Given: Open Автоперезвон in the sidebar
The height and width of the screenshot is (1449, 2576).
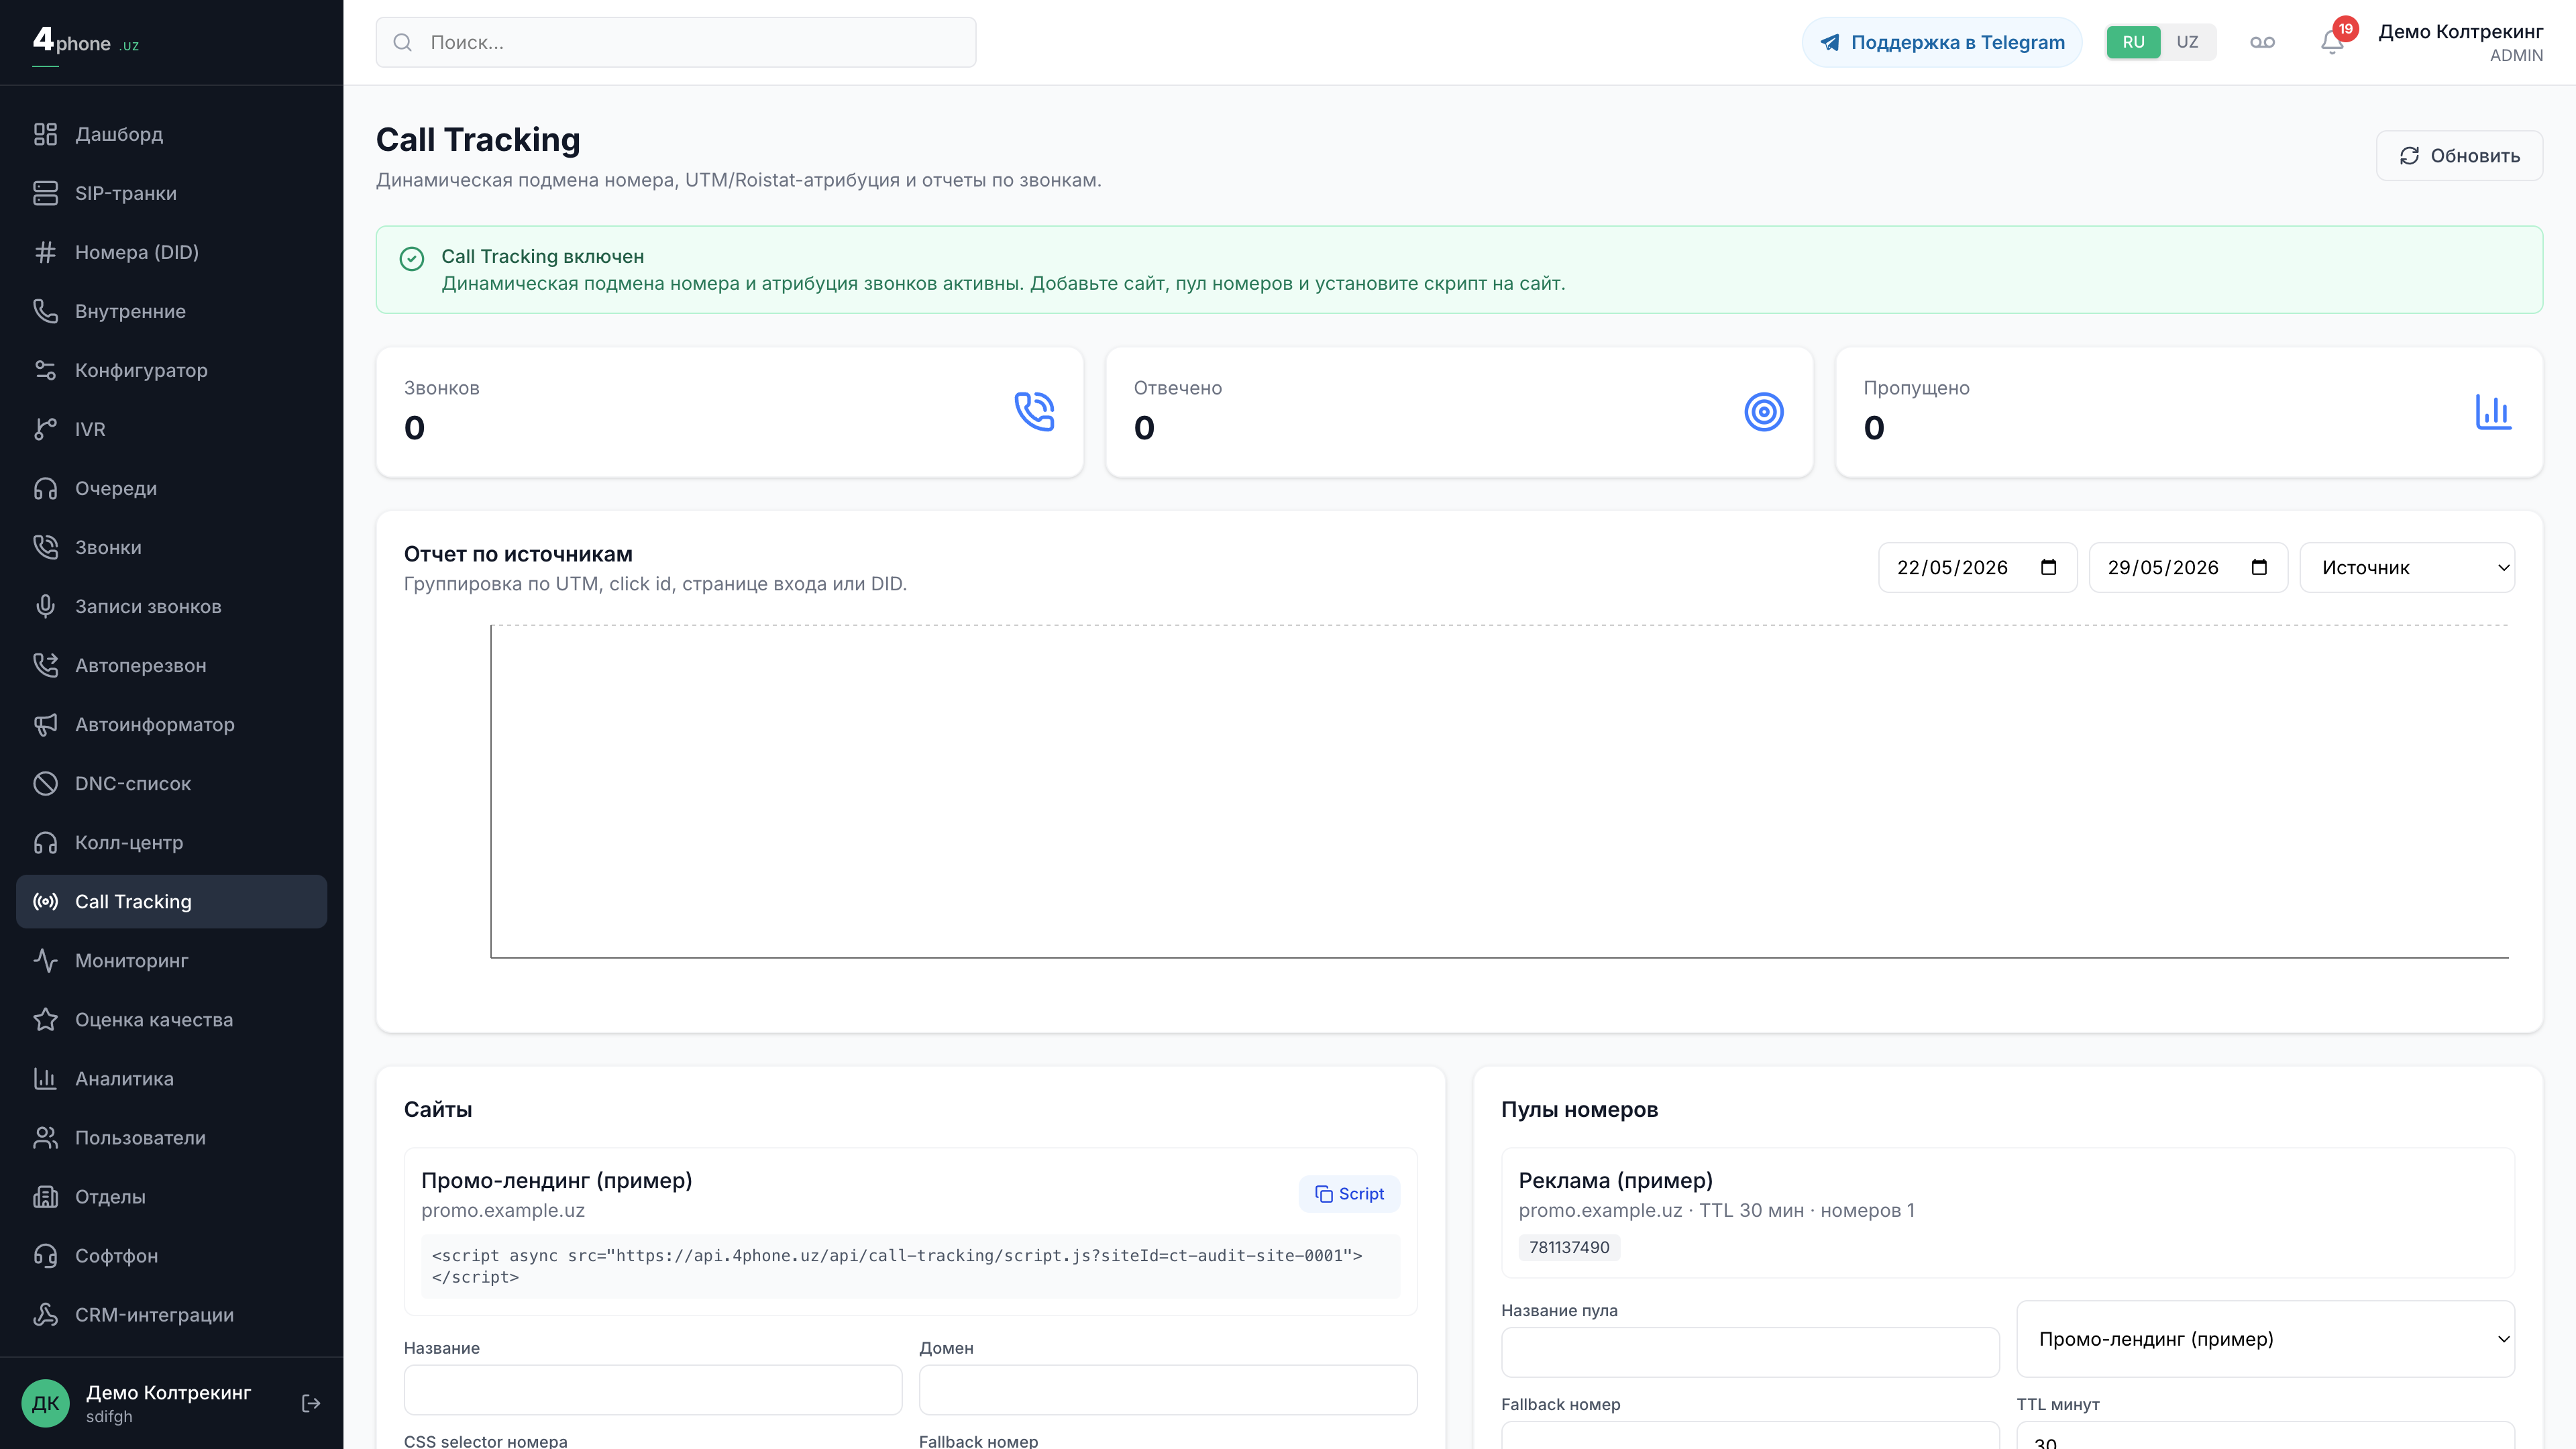Looking at the screenshot, I should coord(171,665).
